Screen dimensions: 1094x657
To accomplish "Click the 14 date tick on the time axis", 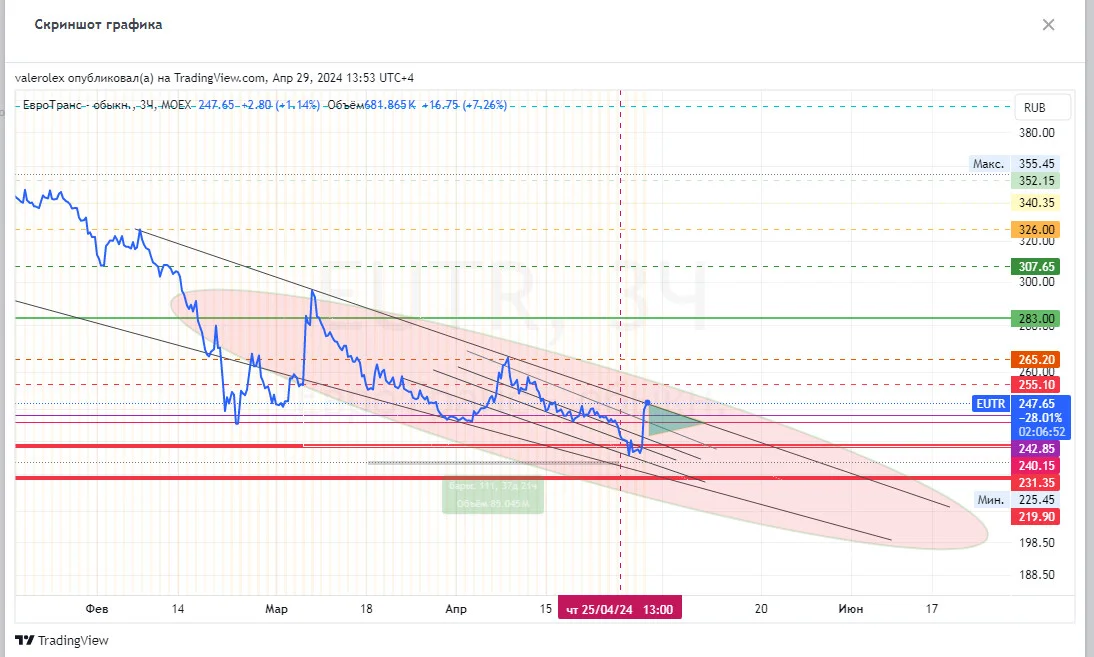I will coord(178,609).
